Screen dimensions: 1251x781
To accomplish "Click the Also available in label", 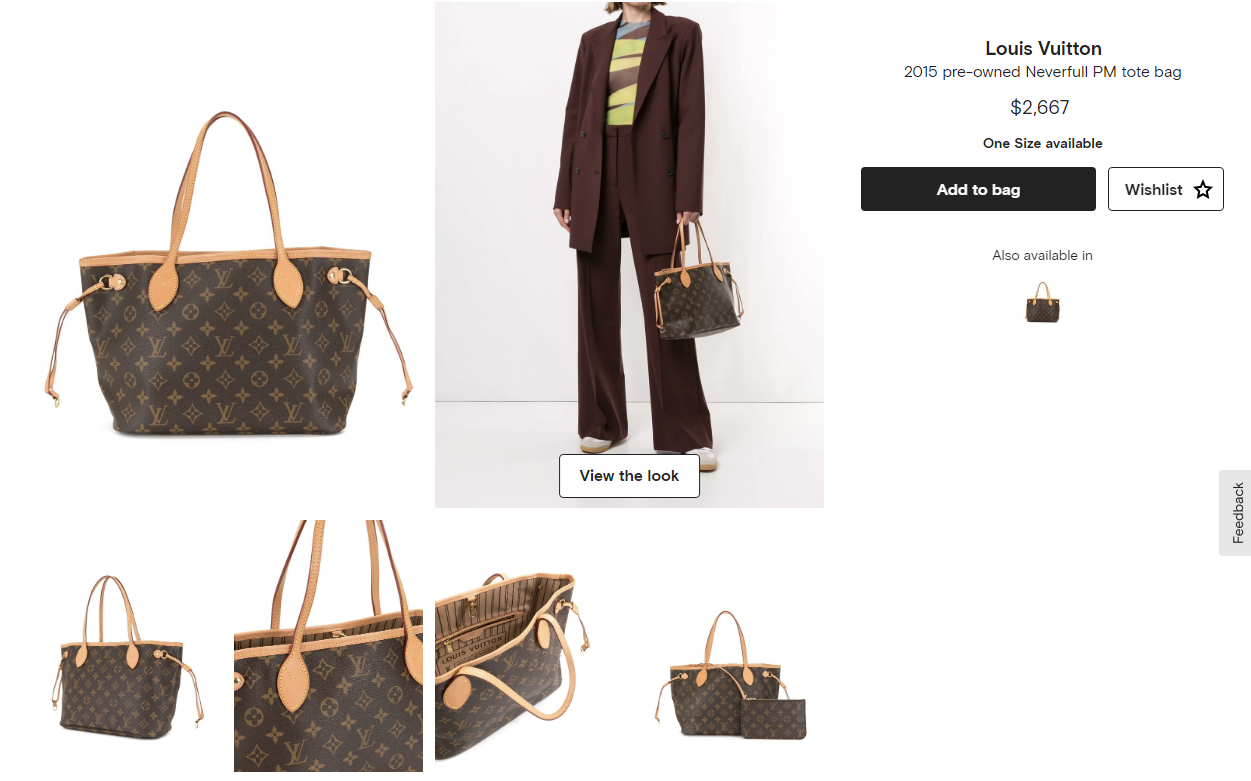I will coord(1043,255).
